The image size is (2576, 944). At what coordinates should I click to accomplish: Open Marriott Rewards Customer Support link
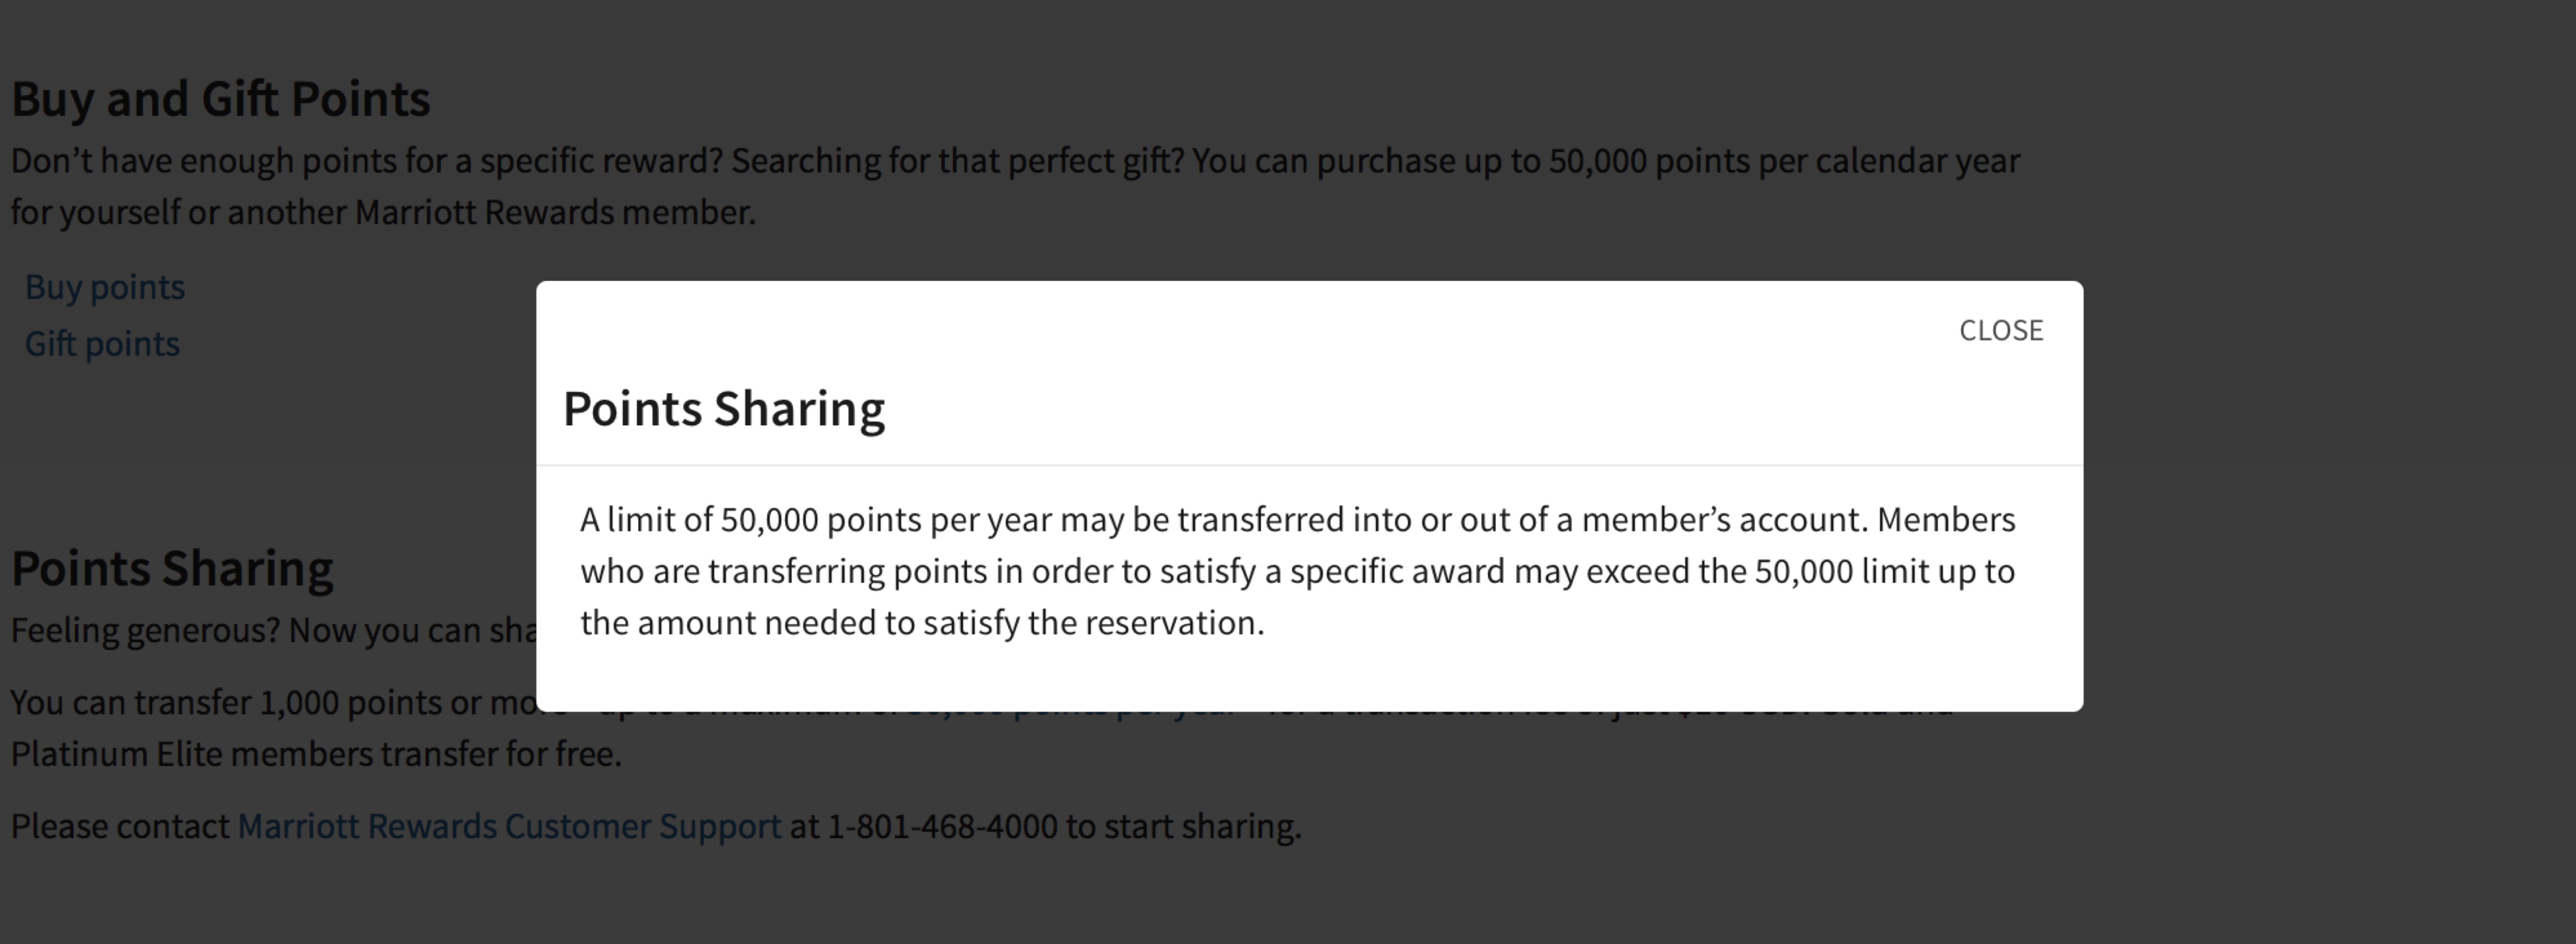[509, 826]
